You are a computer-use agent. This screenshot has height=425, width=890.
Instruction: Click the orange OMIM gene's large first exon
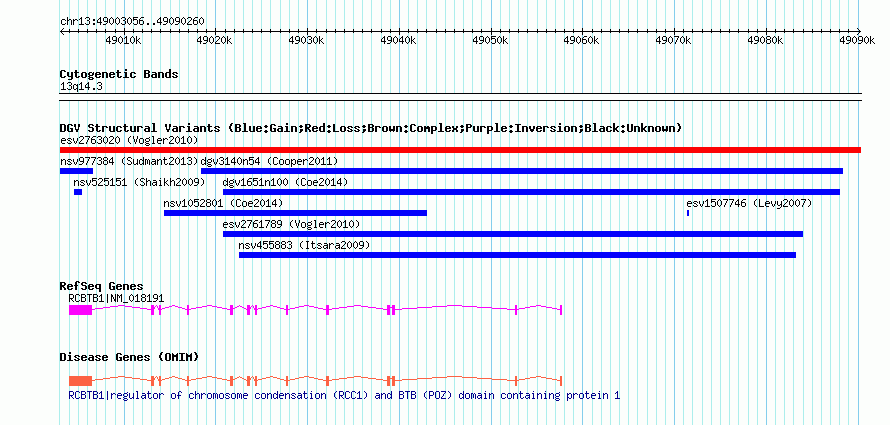click(x=80, y=381)
